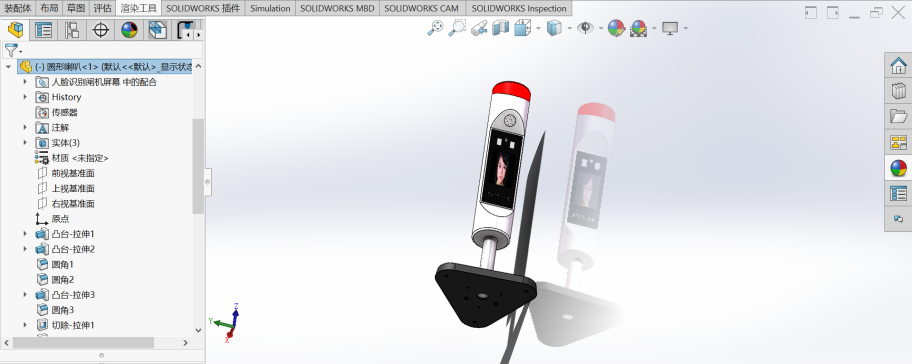912x364 pixels.
Task: Toggle the Section View tool
Action: pos(501,28)
